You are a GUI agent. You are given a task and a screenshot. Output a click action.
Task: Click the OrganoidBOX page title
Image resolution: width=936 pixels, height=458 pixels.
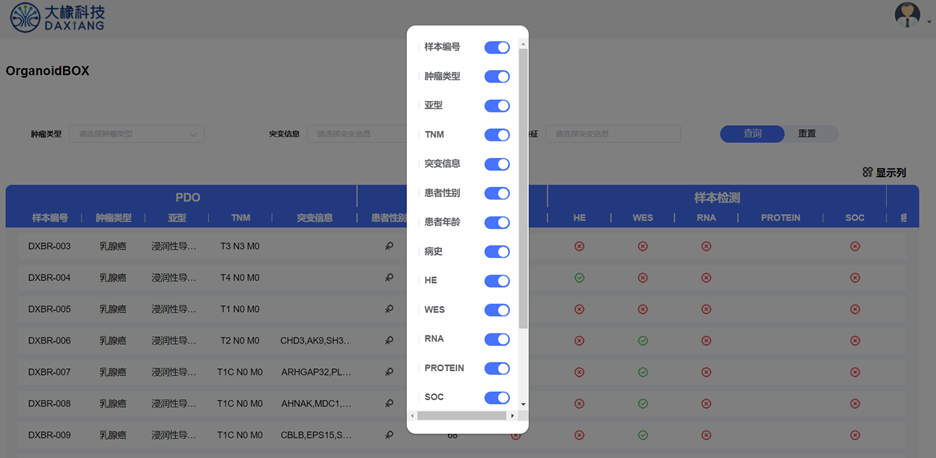[x=48, y=70]
